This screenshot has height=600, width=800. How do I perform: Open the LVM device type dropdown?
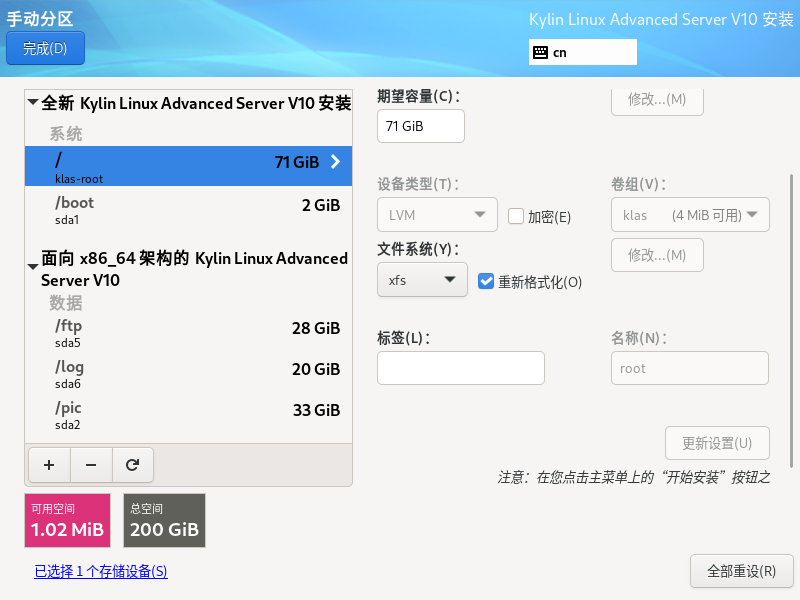(x=437, y=215)
